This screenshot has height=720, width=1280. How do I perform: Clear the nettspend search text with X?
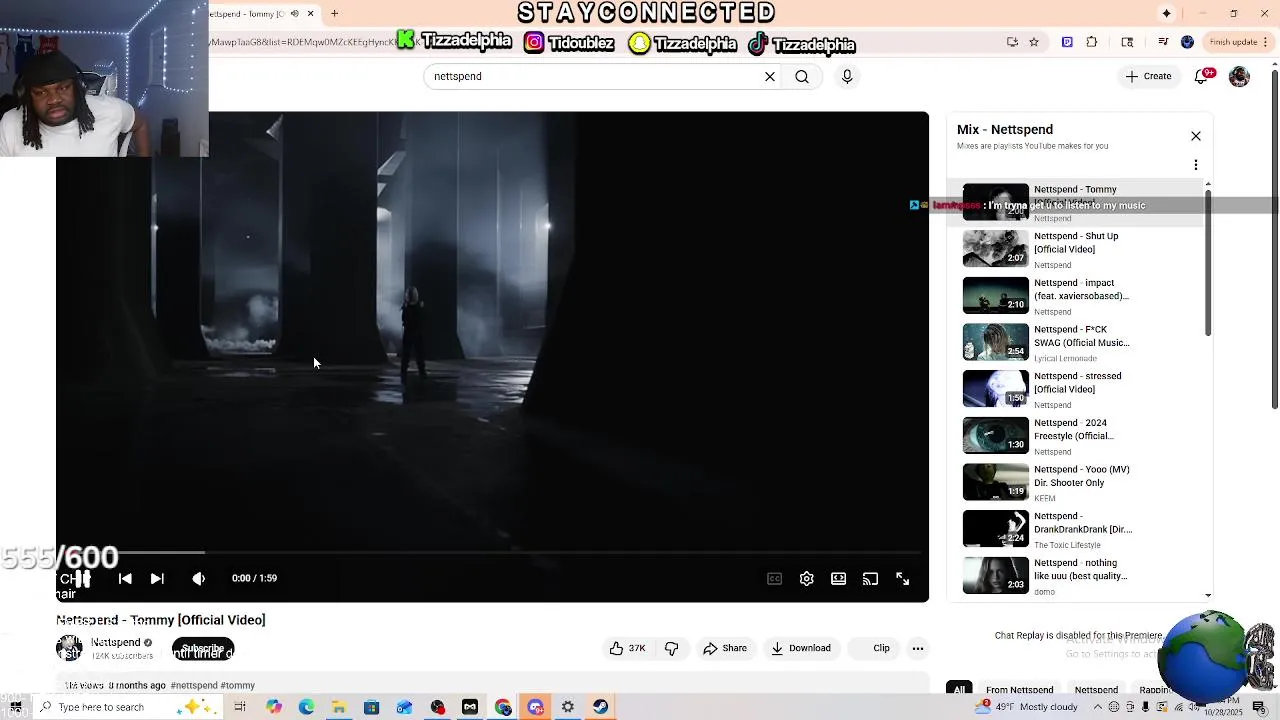pos(770,76)
